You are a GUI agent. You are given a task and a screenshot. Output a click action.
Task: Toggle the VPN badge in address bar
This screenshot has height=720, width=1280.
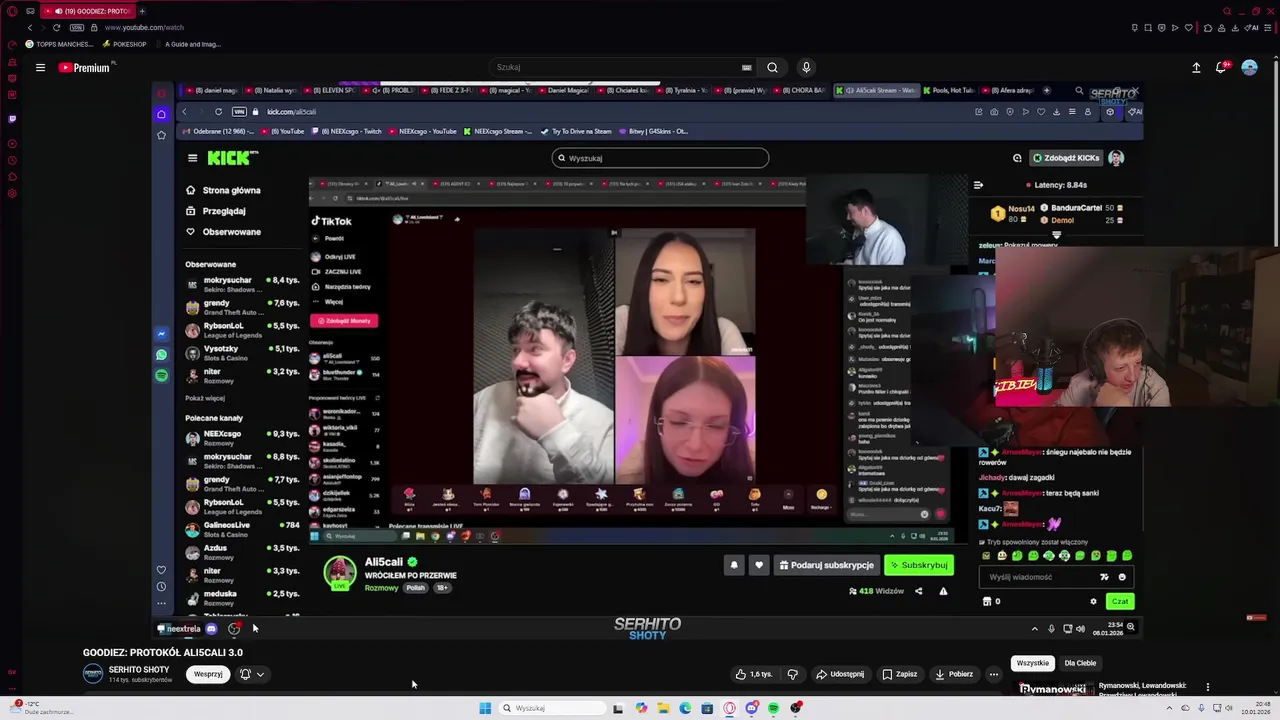[77, 27]
